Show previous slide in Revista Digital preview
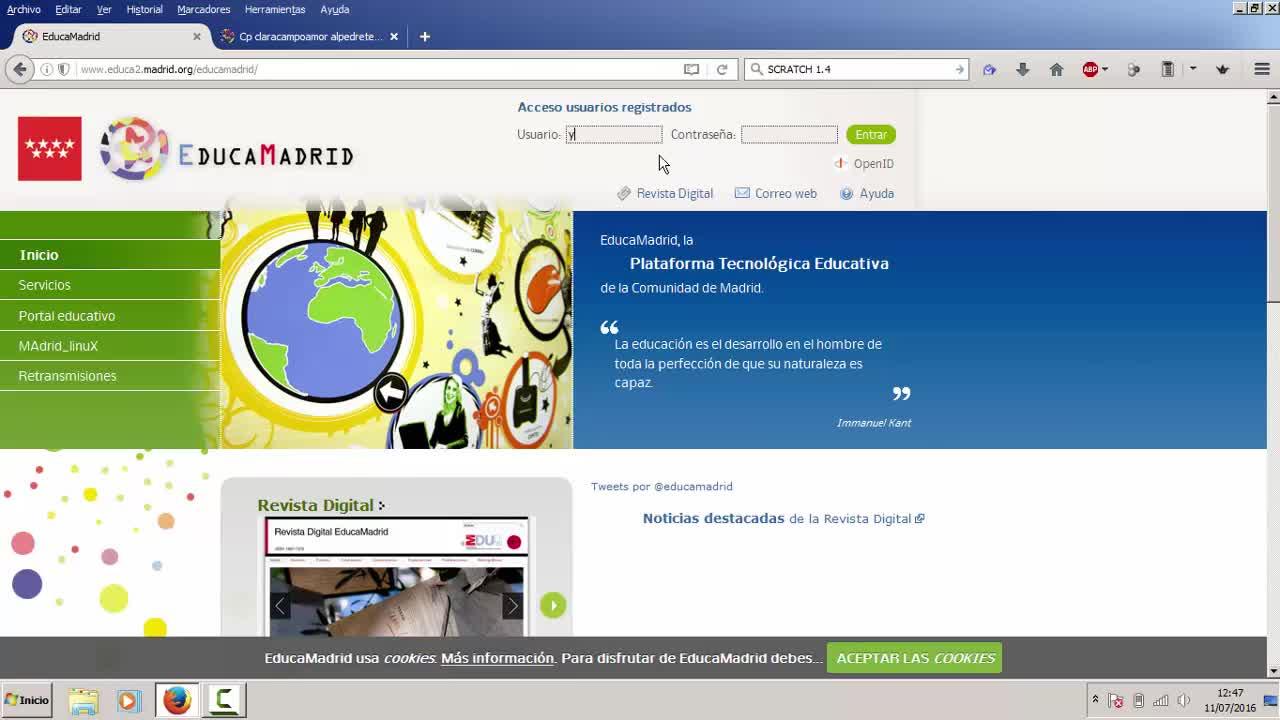The width and height of the screenshot is (1280, 720). click(280, 605)
